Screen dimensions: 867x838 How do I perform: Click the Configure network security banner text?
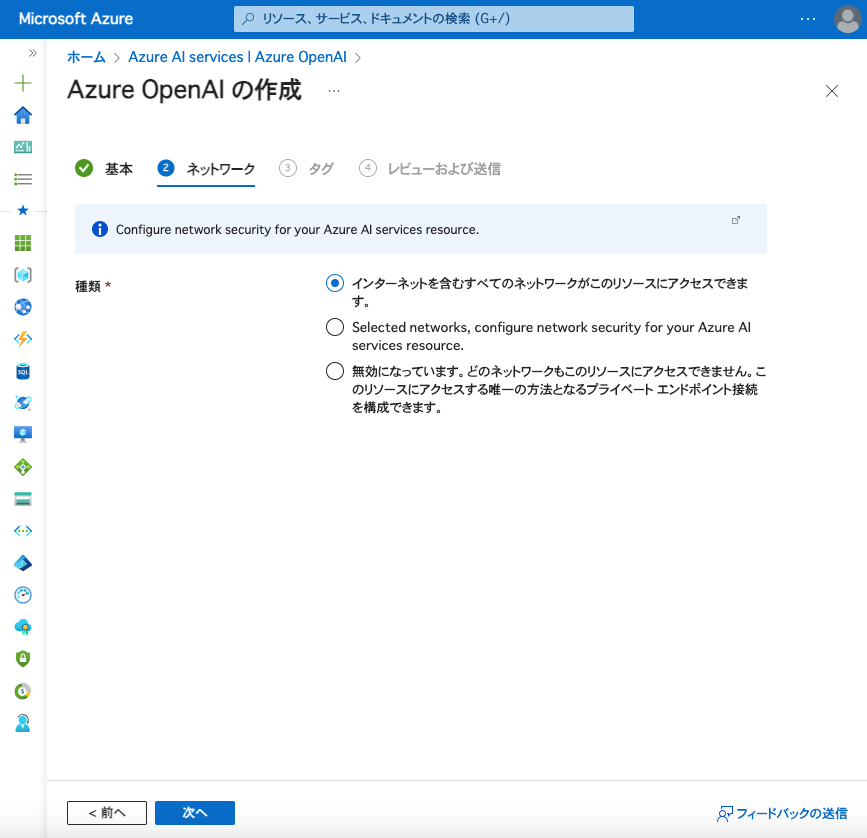[x=297, y=229]
